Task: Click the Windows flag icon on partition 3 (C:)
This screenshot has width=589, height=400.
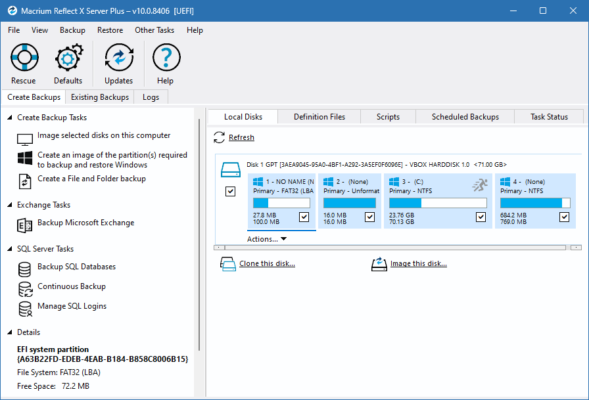Action: [394, 182]
